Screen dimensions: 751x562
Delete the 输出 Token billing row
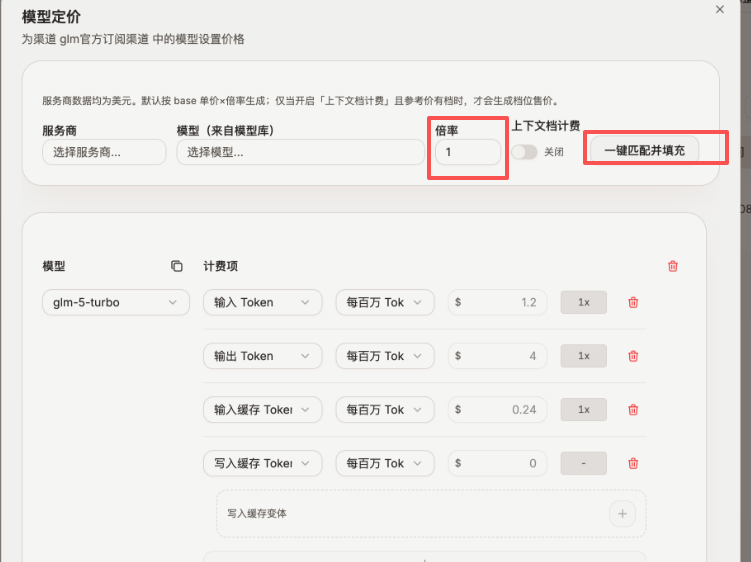point(633,356)
